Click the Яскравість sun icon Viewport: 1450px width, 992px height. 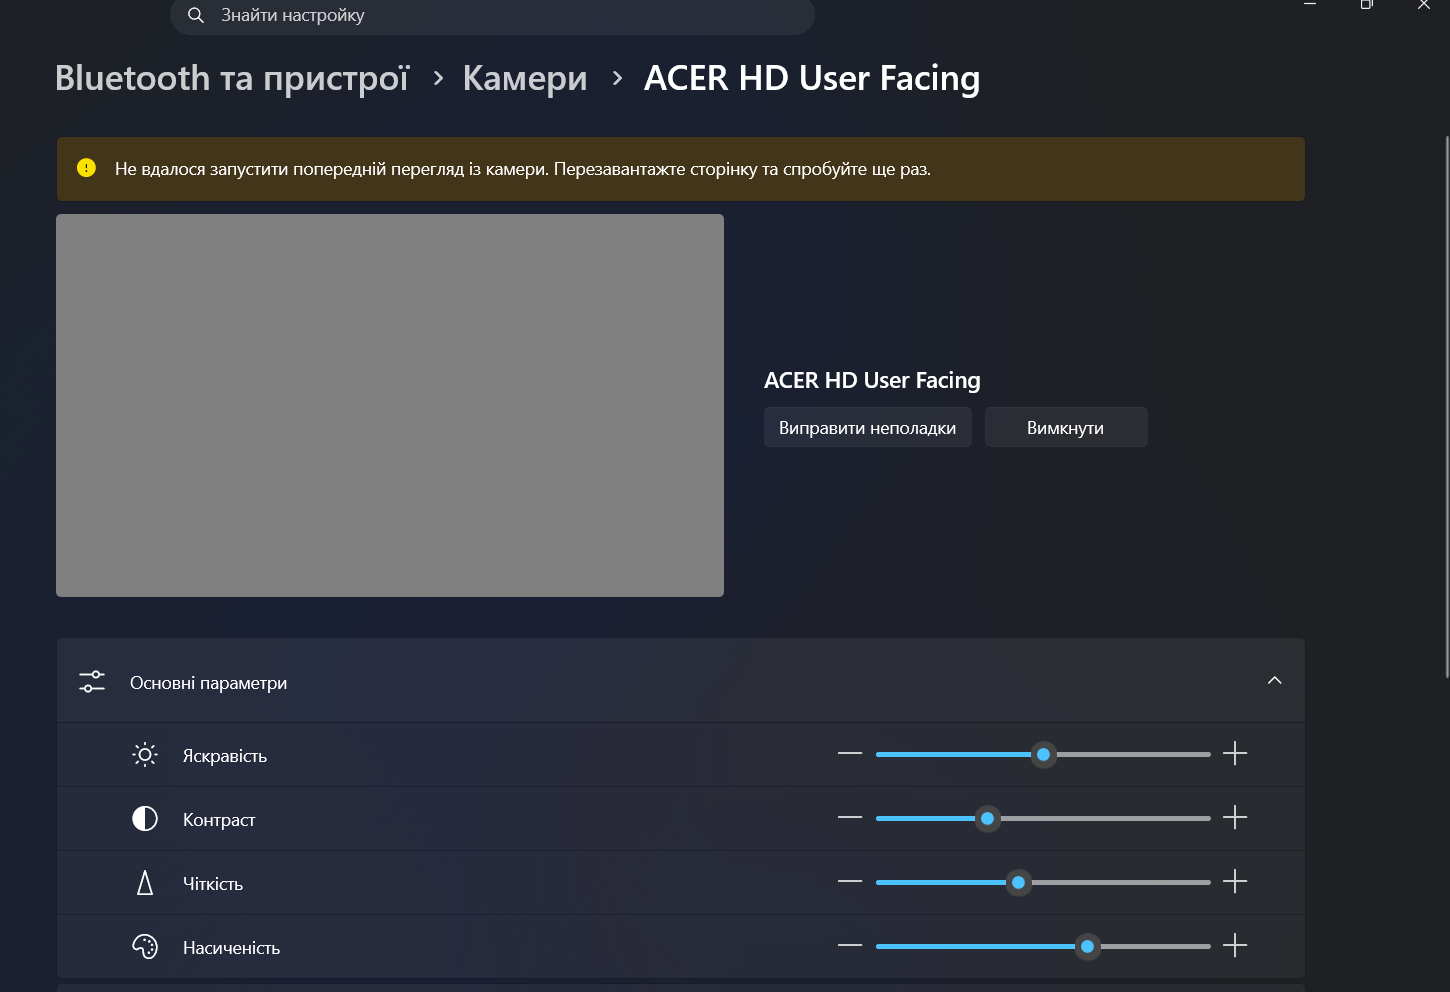(x=145, y=755)
